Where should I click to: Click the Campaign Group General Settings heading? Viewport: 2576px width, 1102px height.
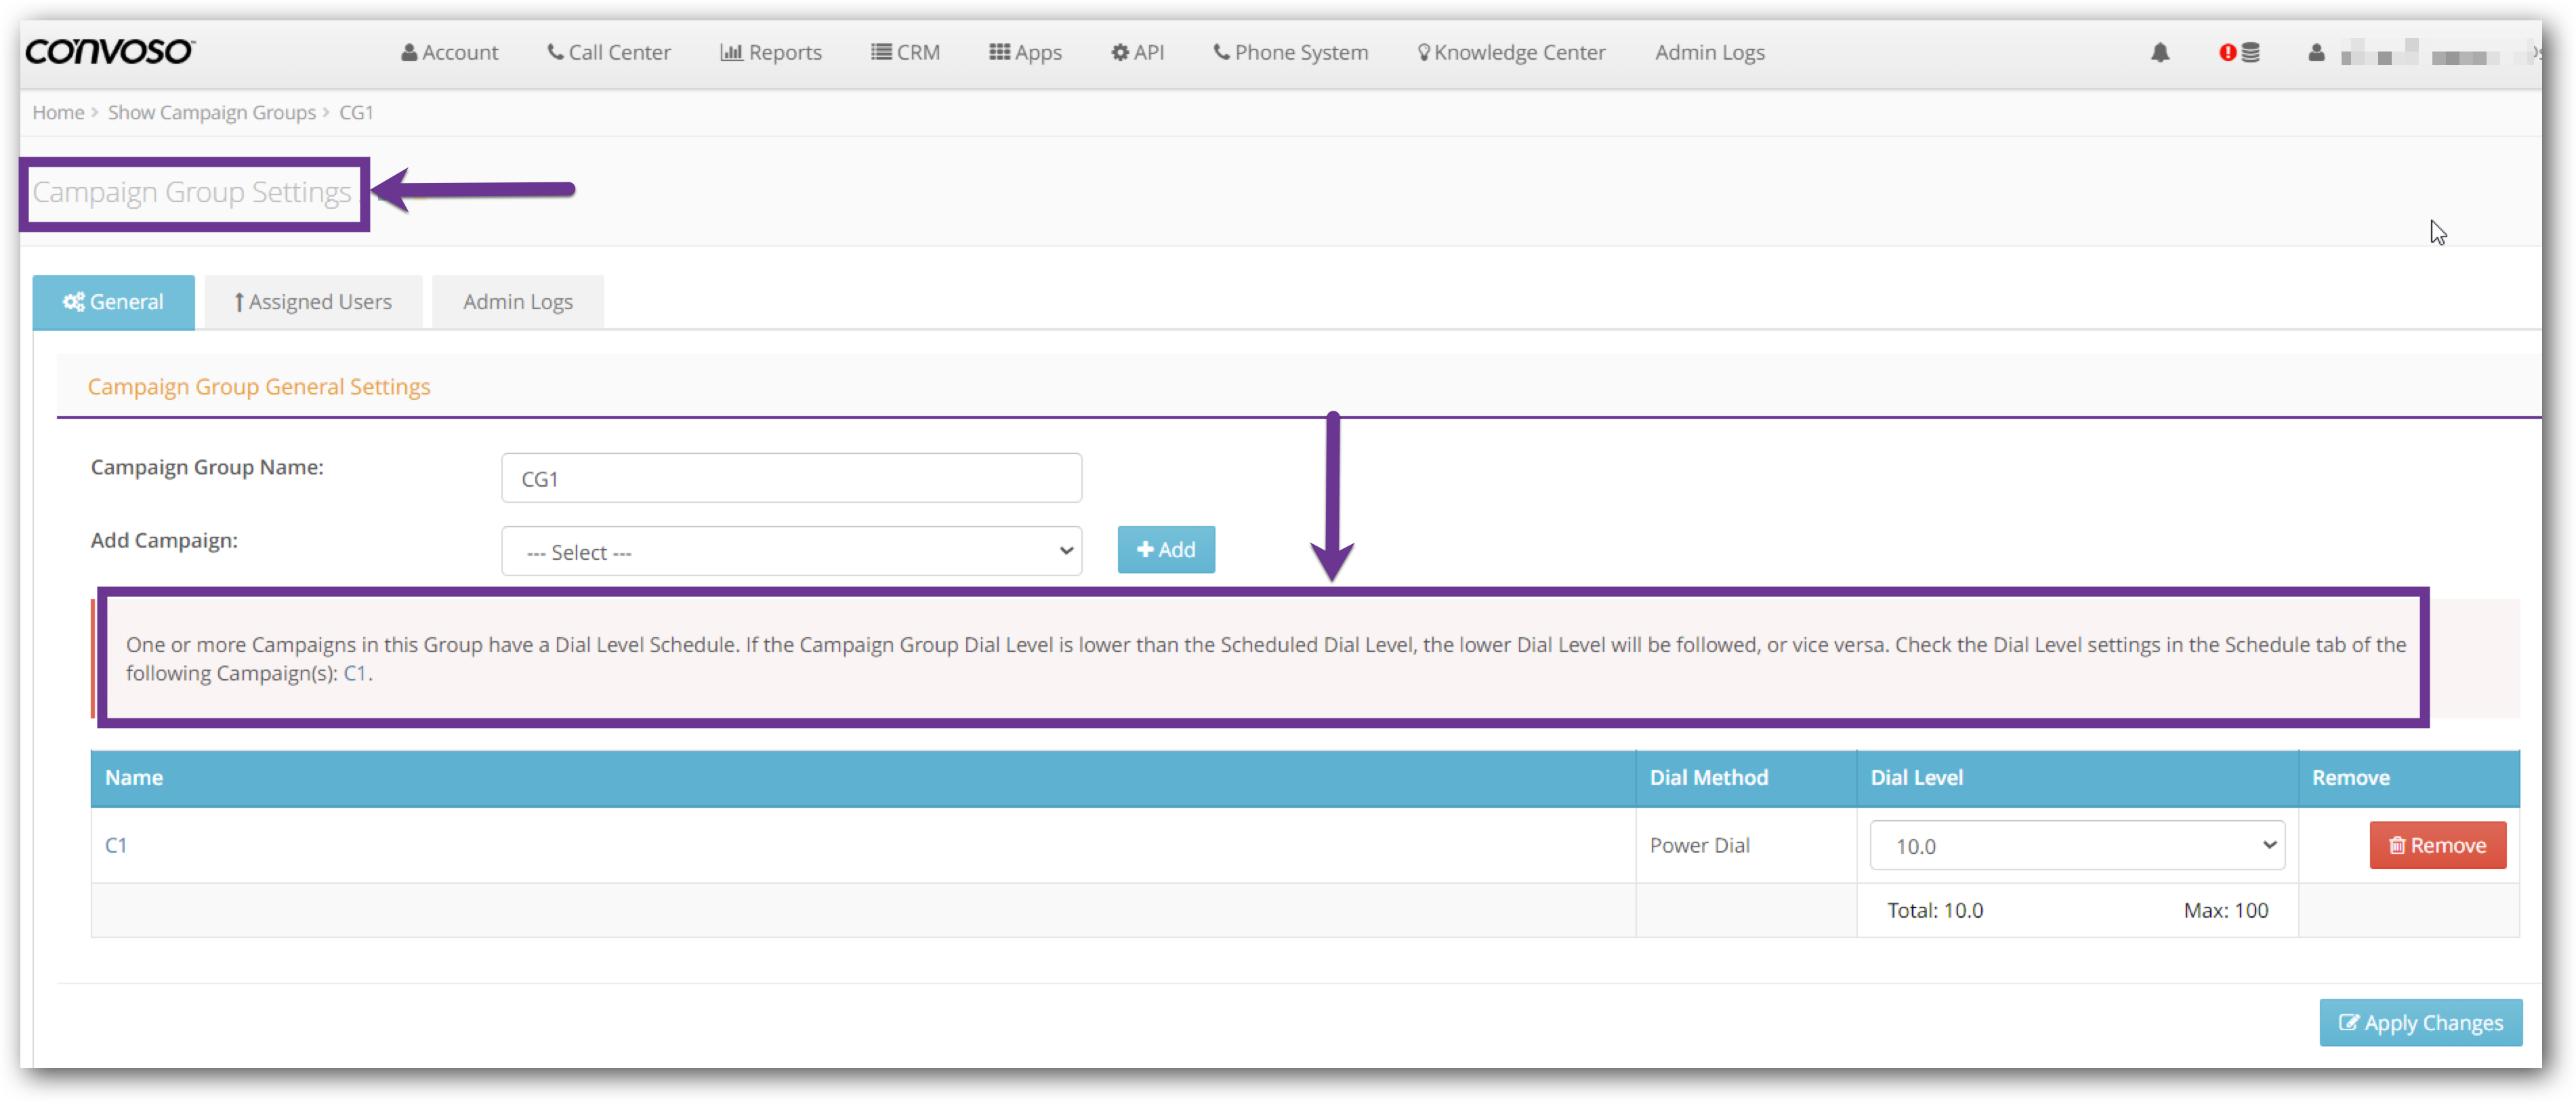(x=259, y=386)
